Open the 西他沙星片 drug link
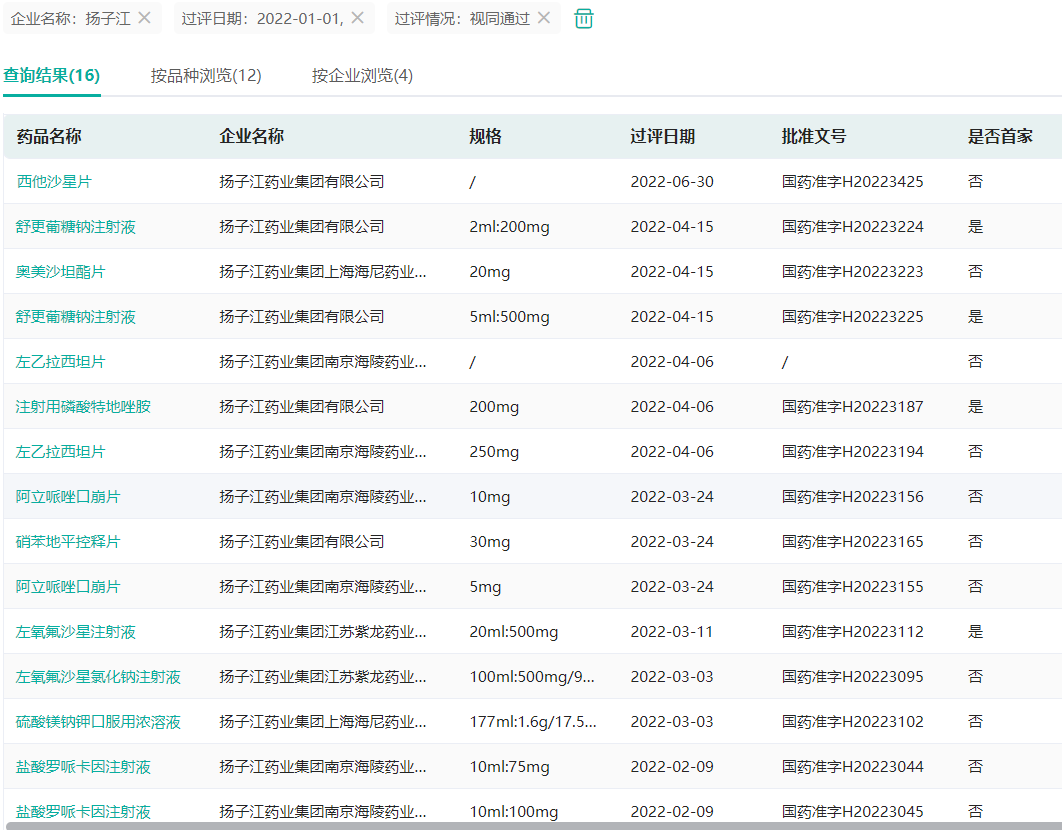Image resolution: width=1062 pixels, height=830 pixels. point(54,182)
